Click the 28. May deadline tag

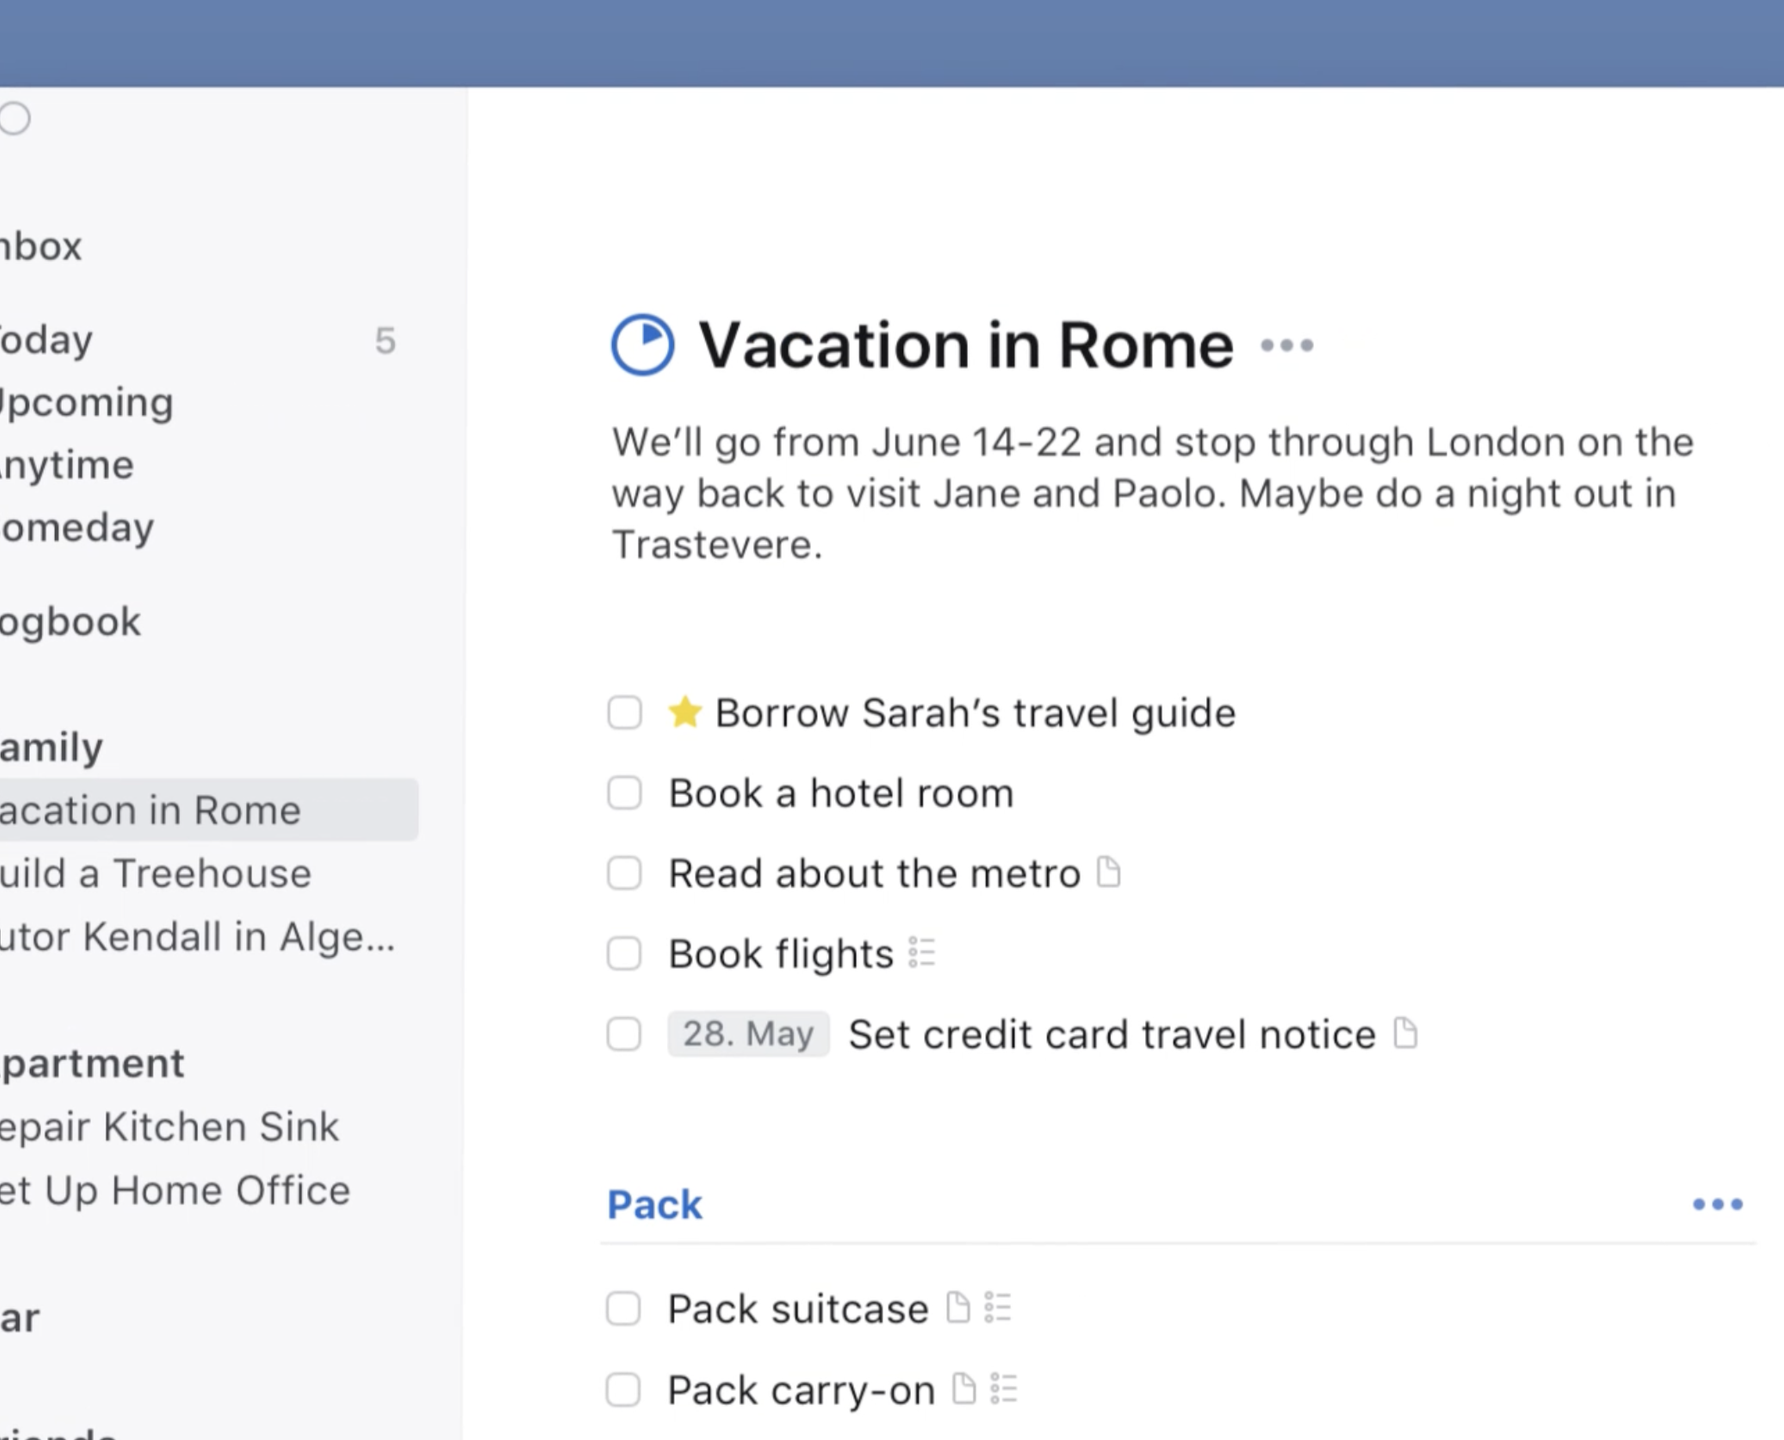tap(748, 1033)
